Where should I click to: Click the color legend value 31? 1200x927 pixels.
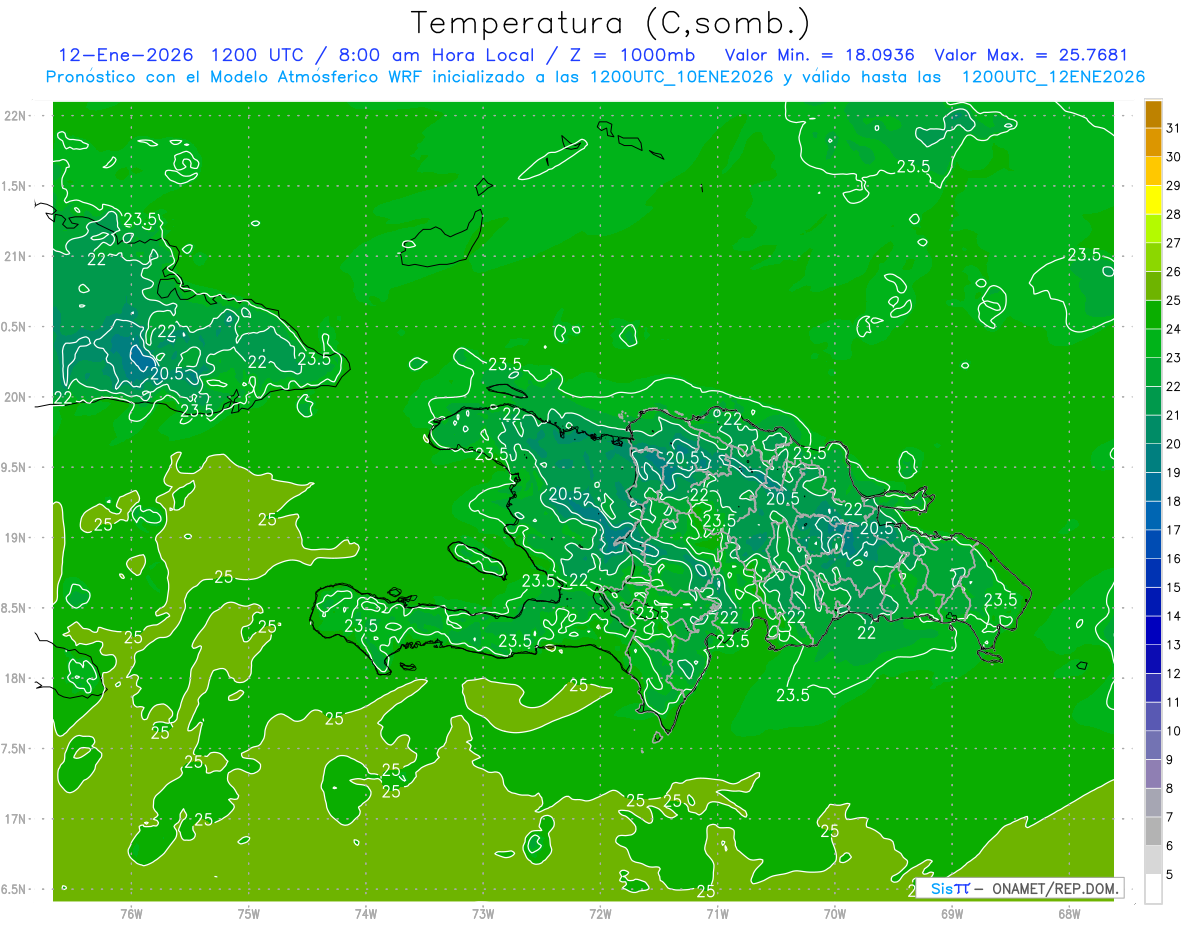pyautogui.click(x=1174, y=127)
